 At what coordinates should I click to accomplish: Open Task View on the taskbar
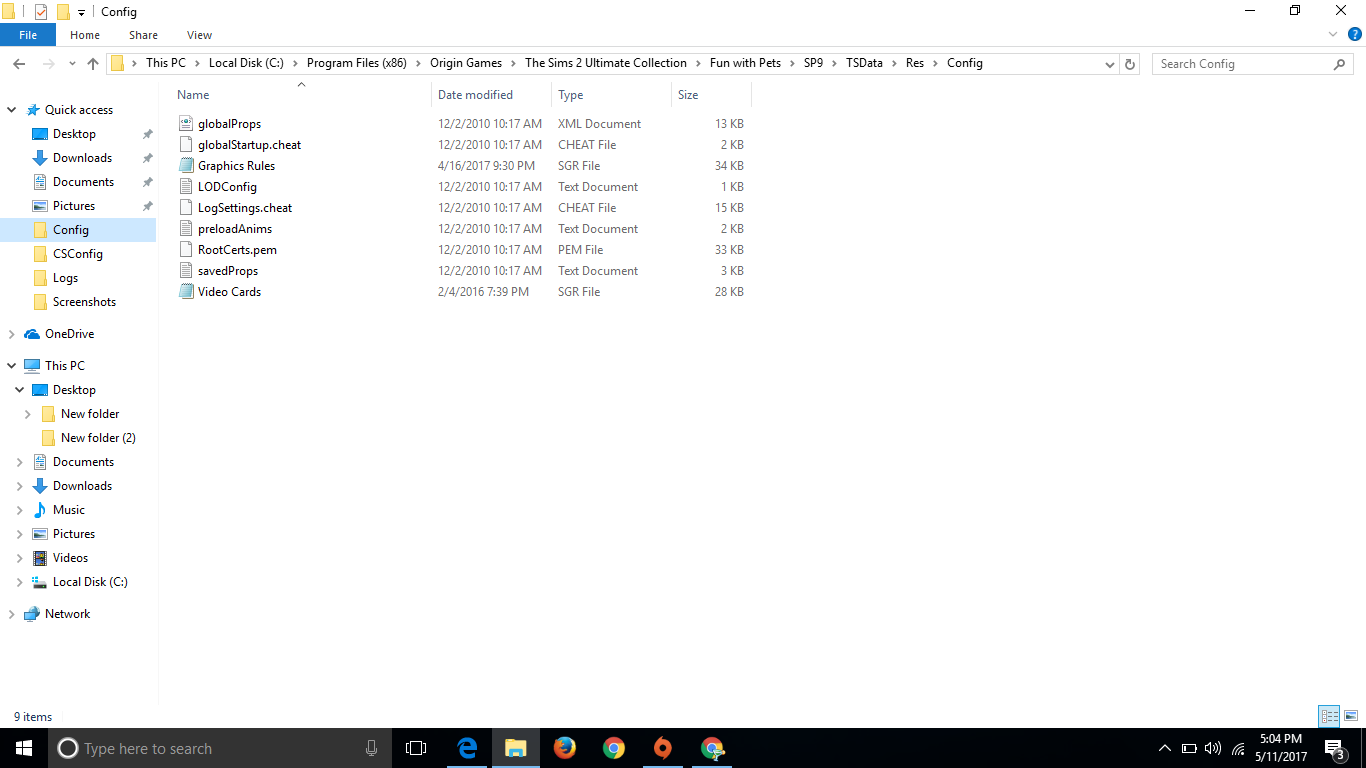pos(416,748)
